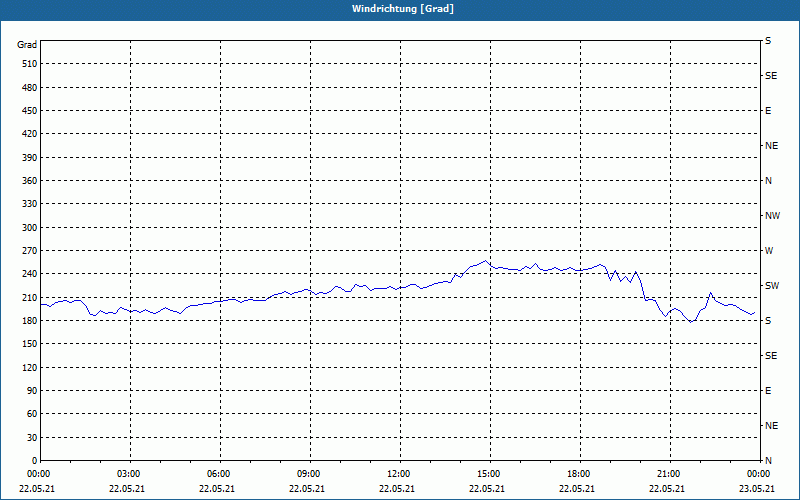Click the 270 degree axis label
The height and width of the screenshot is (500, 800).
(30, 251)
